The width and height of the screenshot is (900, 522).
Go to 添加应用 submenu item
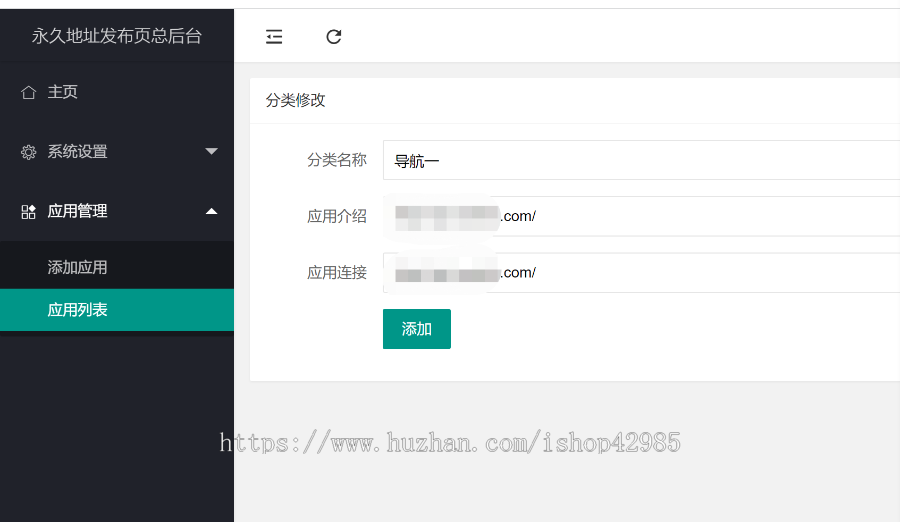pyautogui.click(x=117, y=267)
